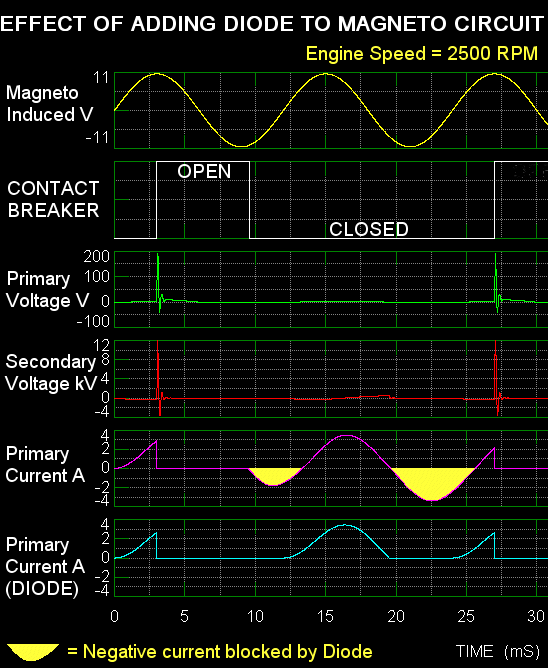Click the 'CONTACT BREAKER' label
Viewport: 548px width, 668px height.
pos(53,199)
